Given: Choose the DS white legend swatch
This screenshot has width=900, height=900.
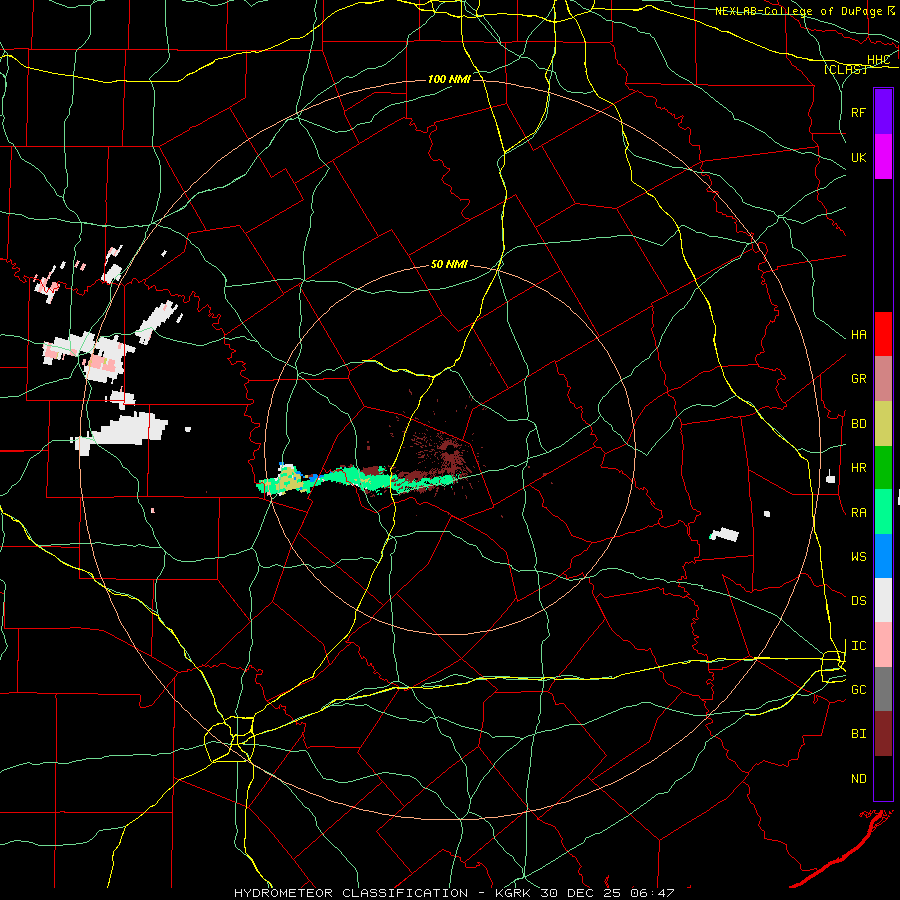Looking at the screenshot, I should point(883,600).
